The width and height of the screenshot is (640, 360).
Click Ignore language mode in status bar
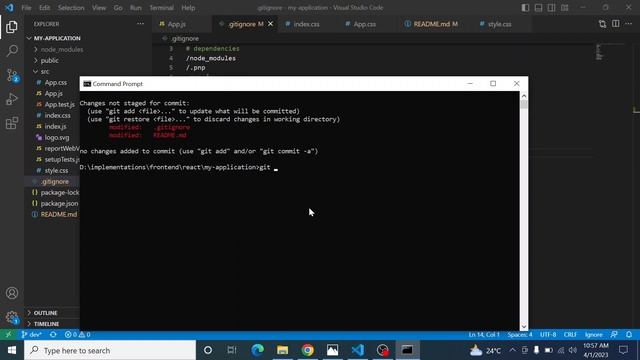pos(593,335)
